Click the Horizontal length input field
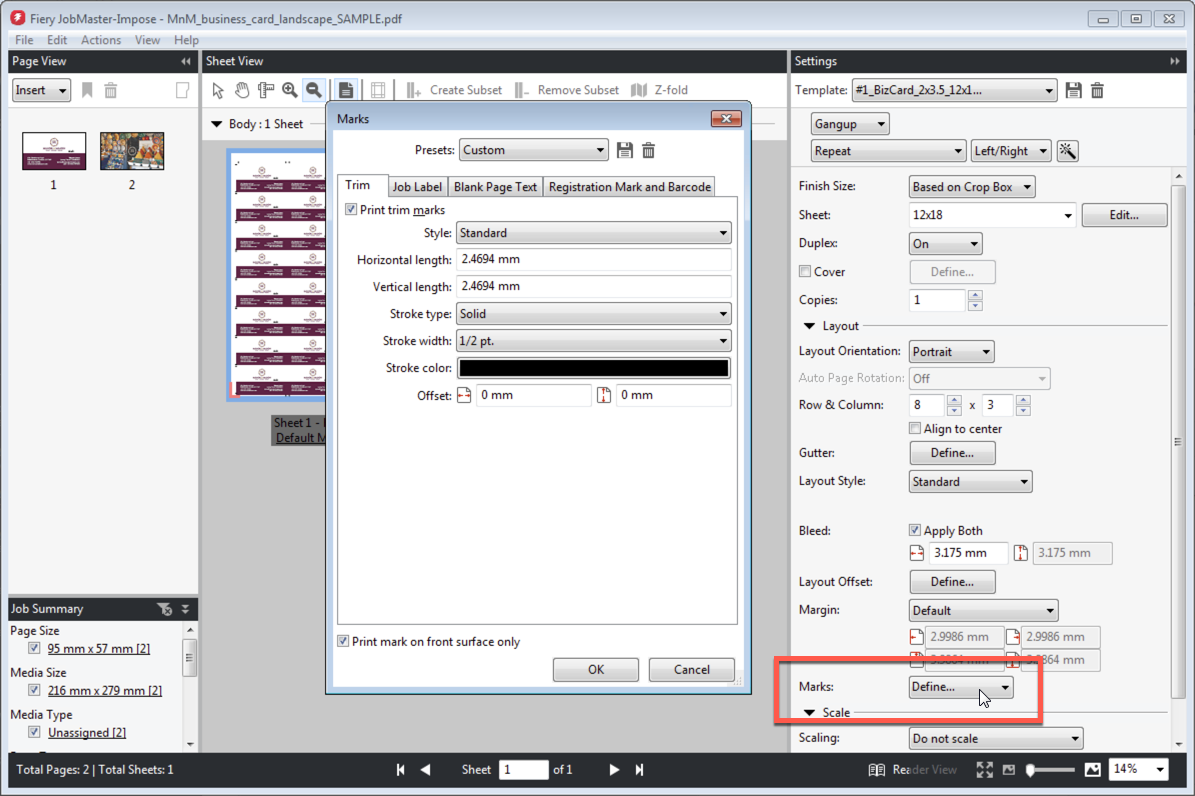 [x=593, y=260]
